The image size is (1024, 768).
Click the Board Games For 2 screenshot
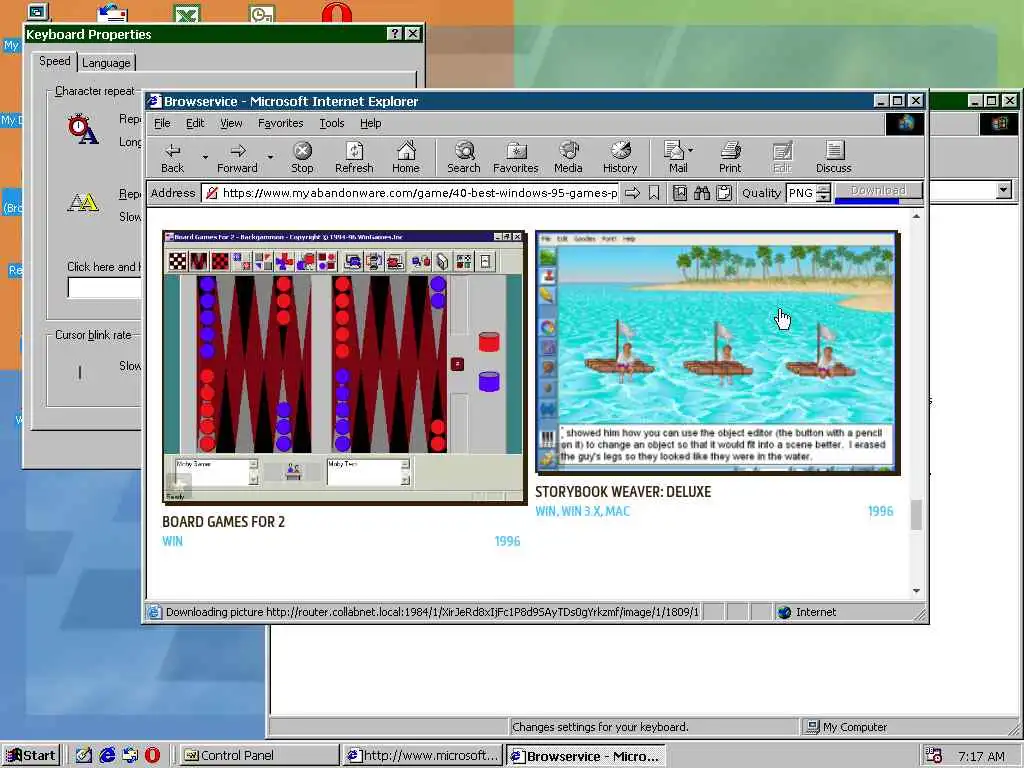coord(344,367)
